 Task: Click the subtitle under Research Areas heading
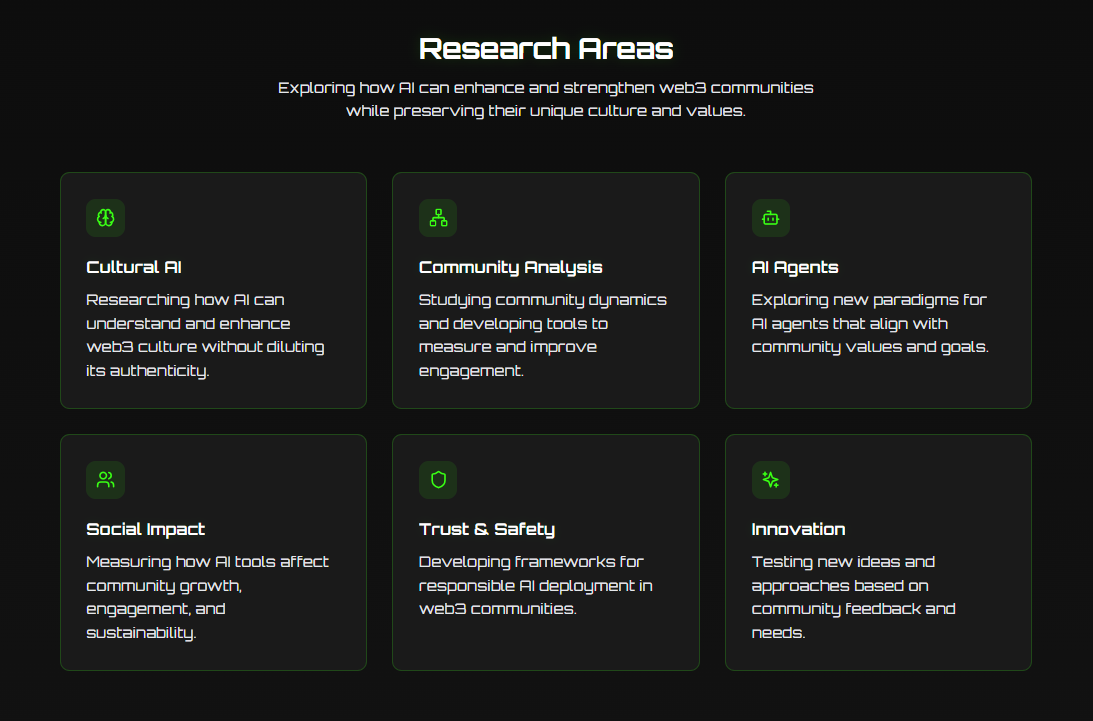546,99
